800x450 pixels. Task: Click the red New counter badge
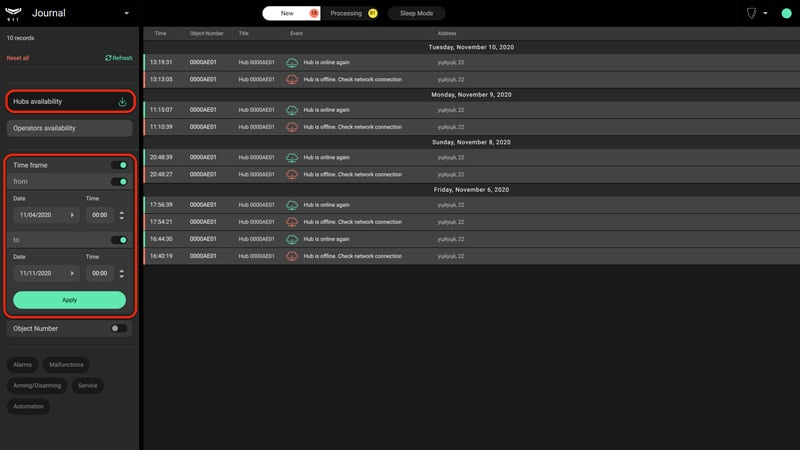[x=314, y=13]
